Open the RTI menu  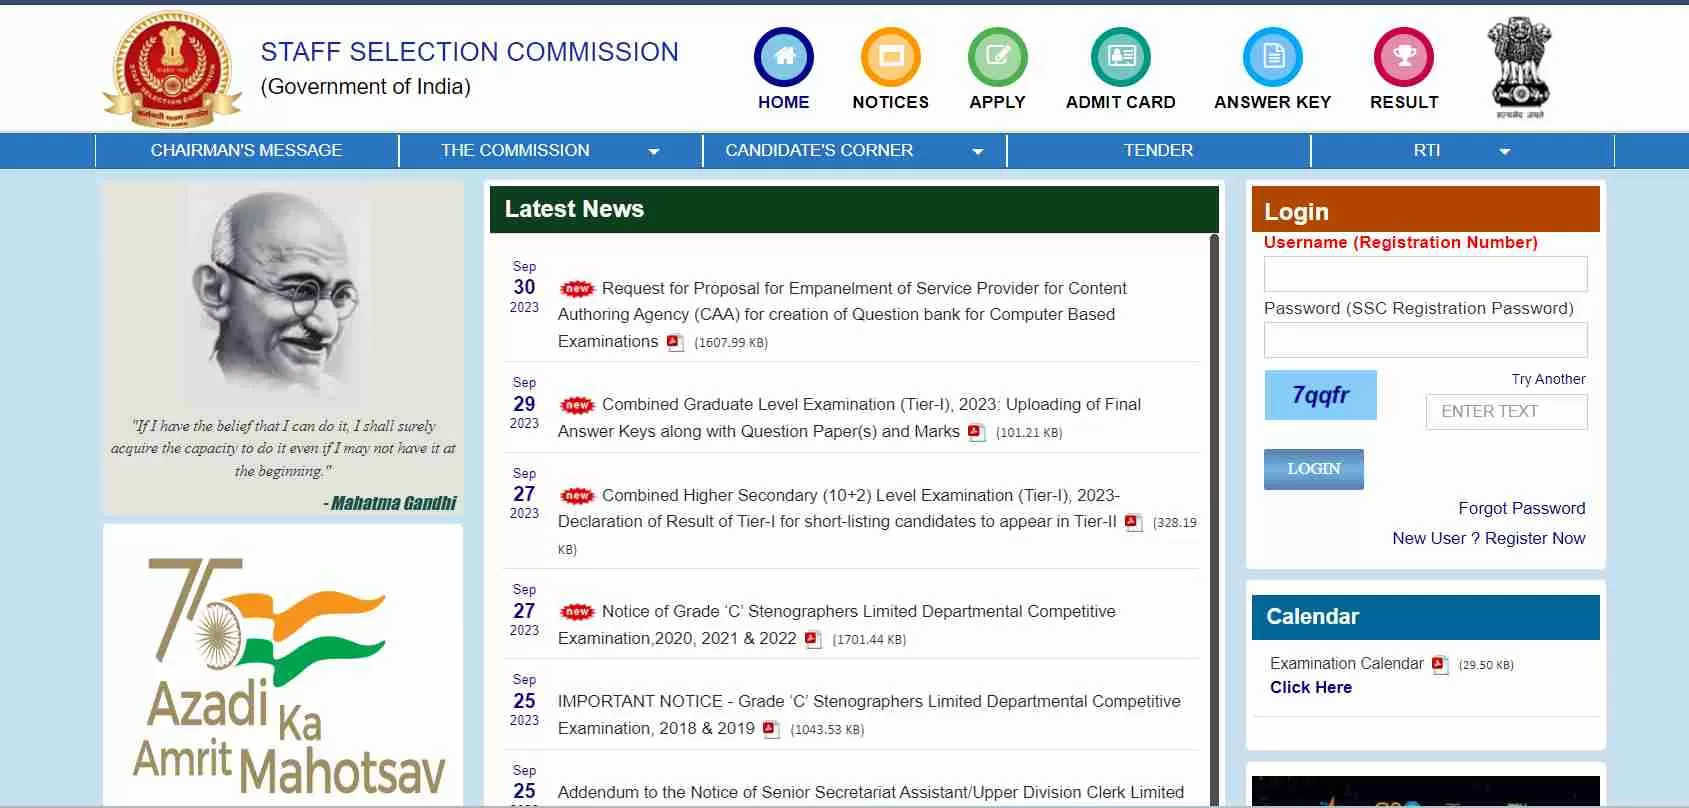coord(1427,150)
